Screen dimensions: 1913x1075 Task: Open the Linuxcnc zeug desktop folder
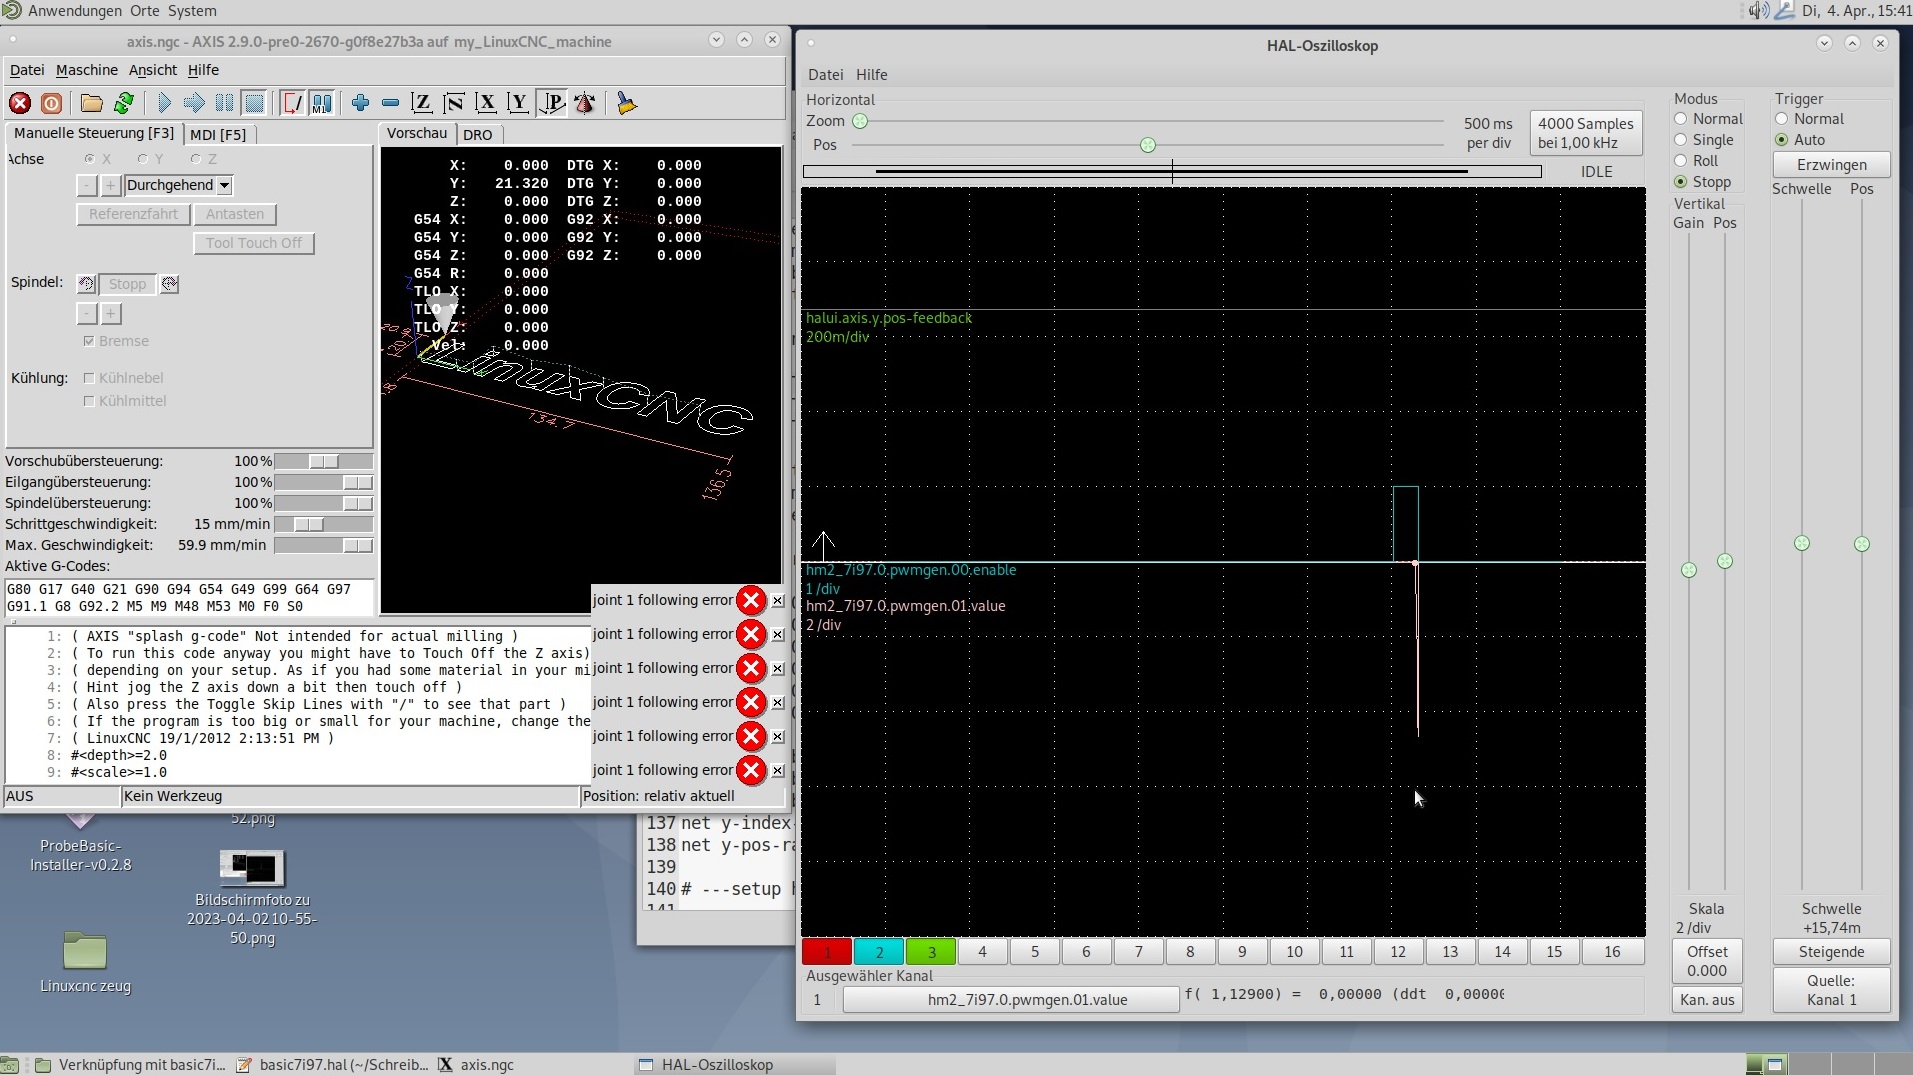tap(85, 964)
